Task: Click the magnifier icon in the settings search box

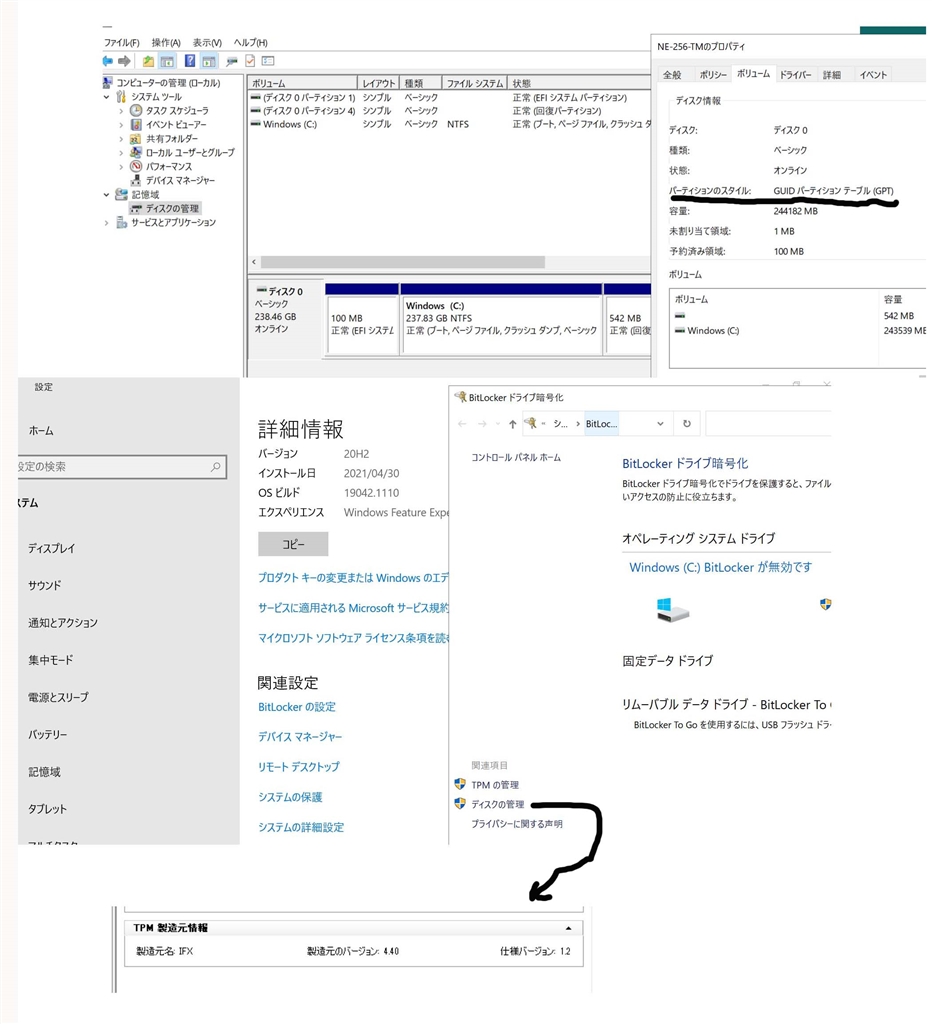Action: [216, 466]
